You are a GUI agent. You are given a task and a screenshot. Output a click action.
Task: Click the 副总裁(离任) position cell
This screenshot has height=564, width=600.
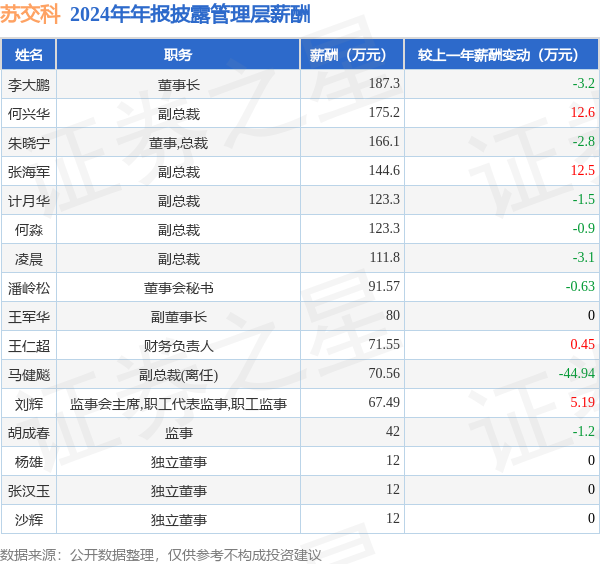tap(178, 375)
